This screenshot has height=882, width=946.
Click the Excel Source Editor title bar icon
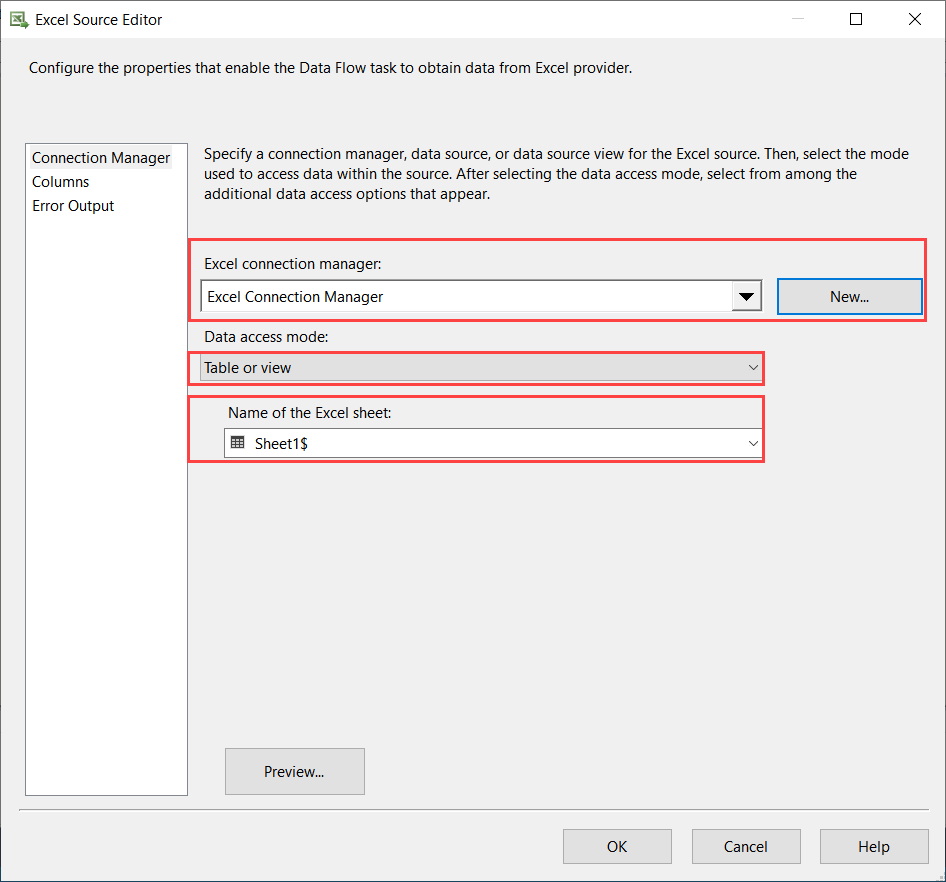coord(18,20)
